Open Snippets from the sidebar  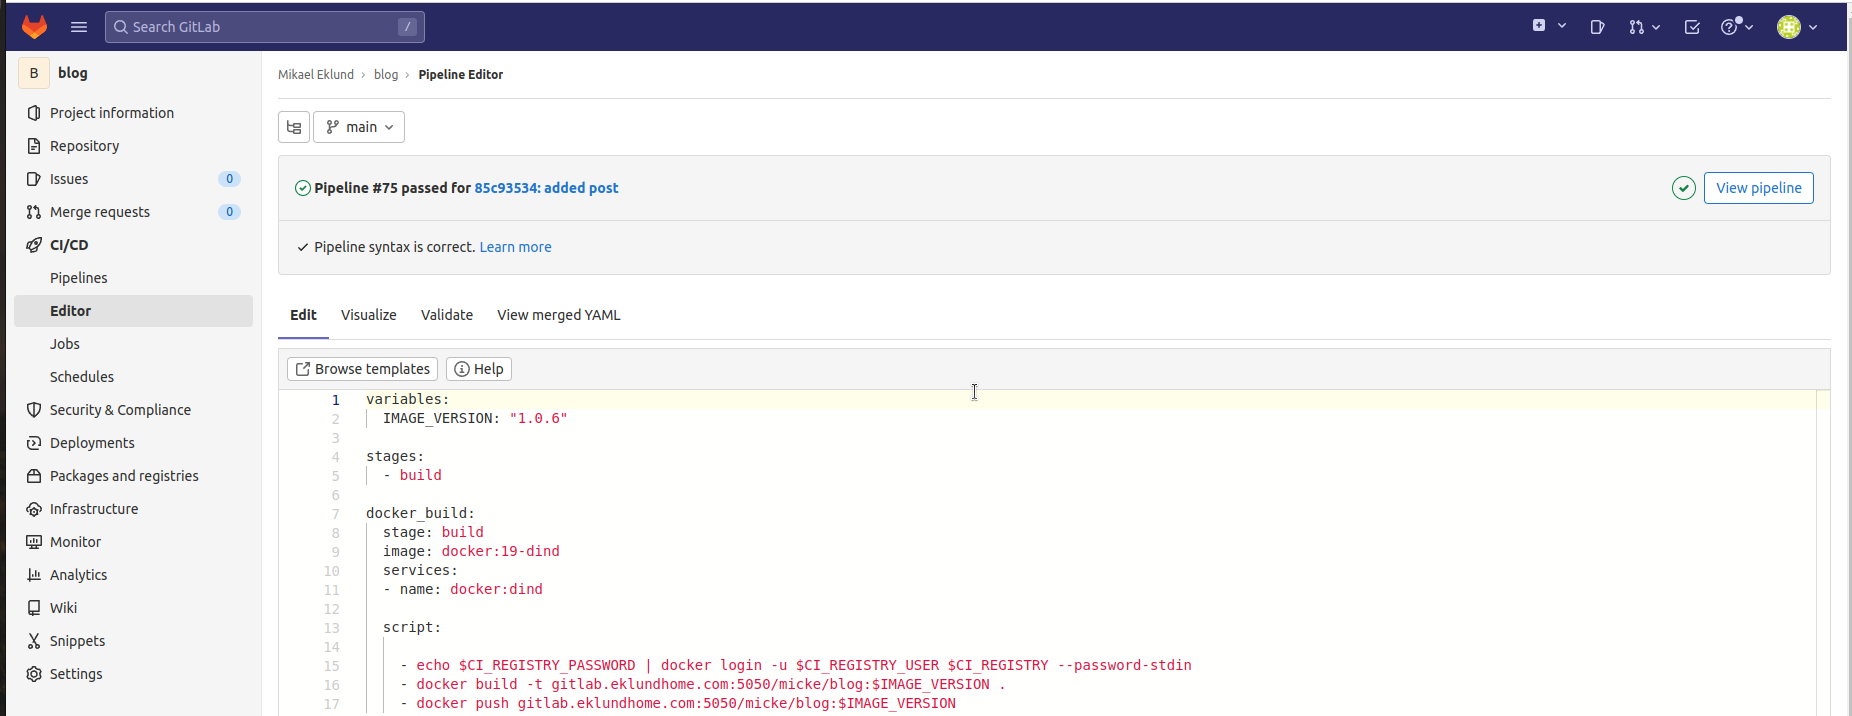point(77,641)
